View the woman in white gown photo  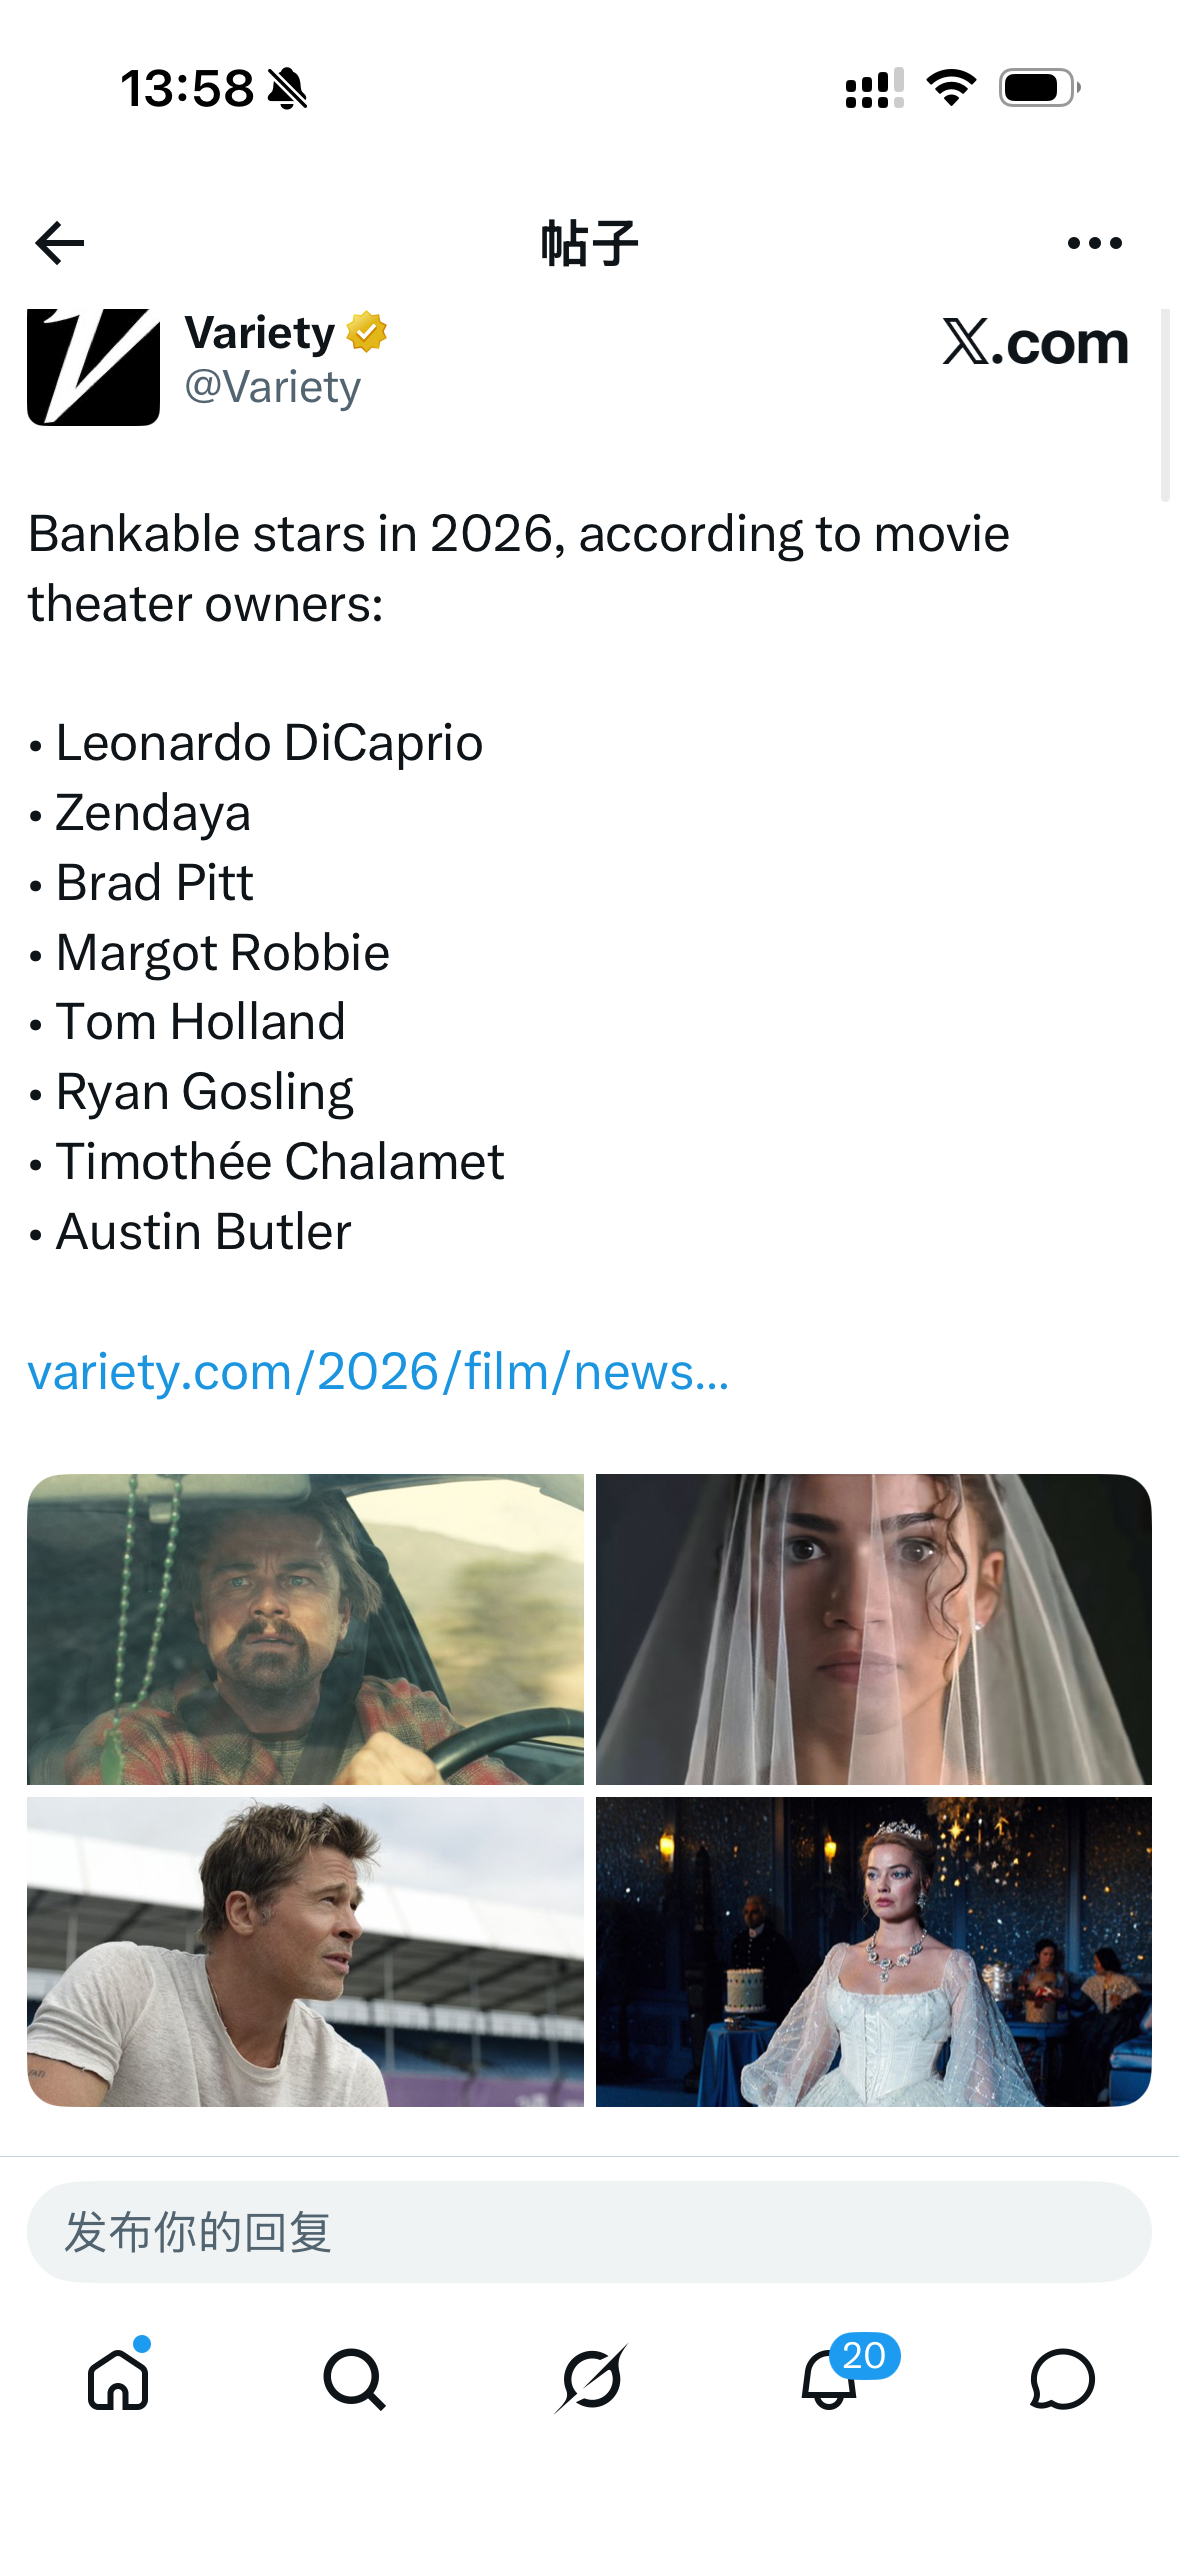point(874,1952)
